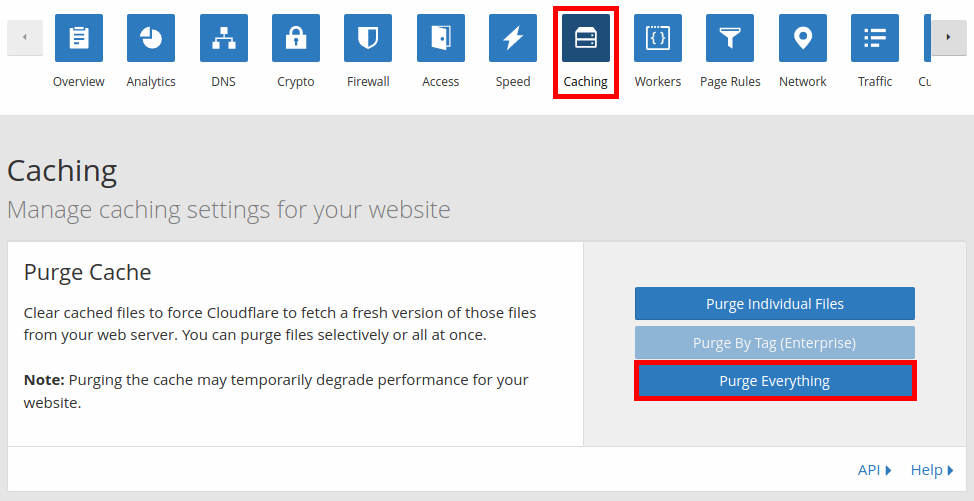Viewport: 974px width, 501px height.
Task: Click the Purge Individual Files button
Action: coord(774,304)
